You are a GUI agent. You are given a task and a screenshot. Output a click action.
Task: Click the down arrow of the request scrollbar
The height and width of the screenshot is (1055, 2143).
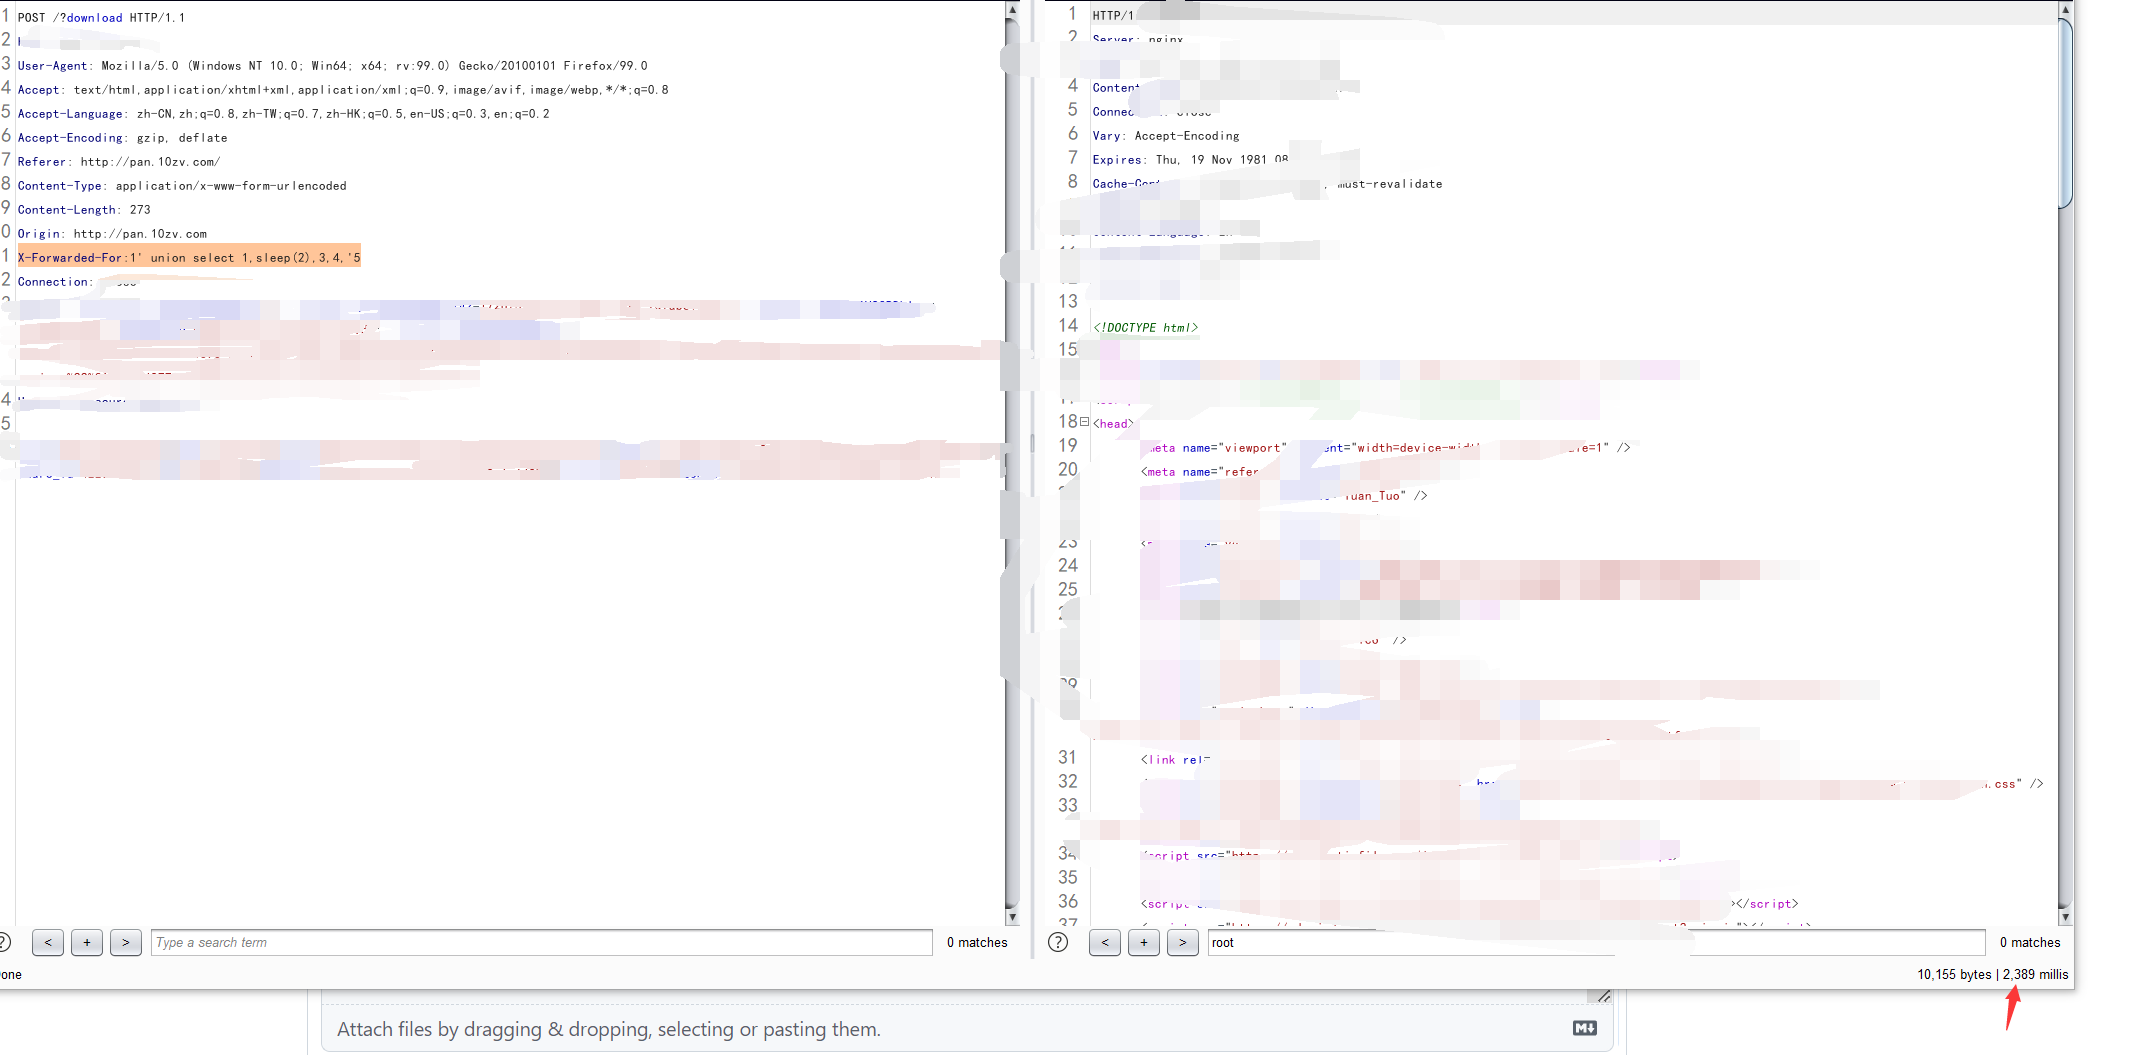click(1014, 917)
